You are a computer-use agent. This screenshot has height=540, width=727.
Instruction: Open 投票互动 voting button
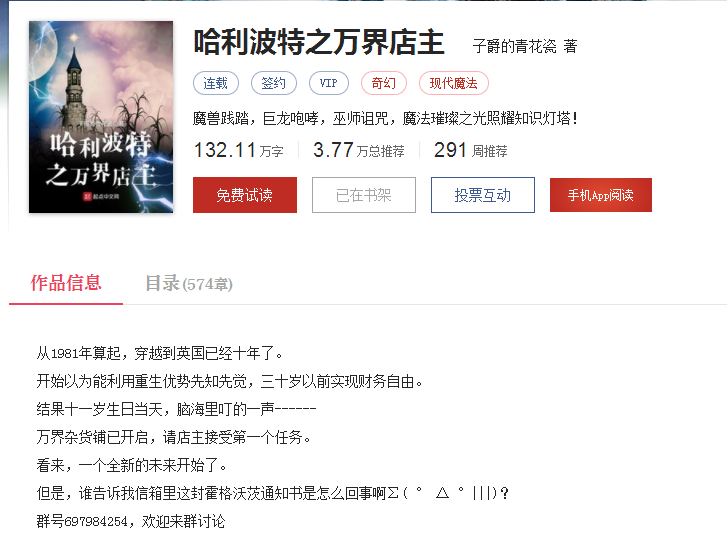pos(483,195)
